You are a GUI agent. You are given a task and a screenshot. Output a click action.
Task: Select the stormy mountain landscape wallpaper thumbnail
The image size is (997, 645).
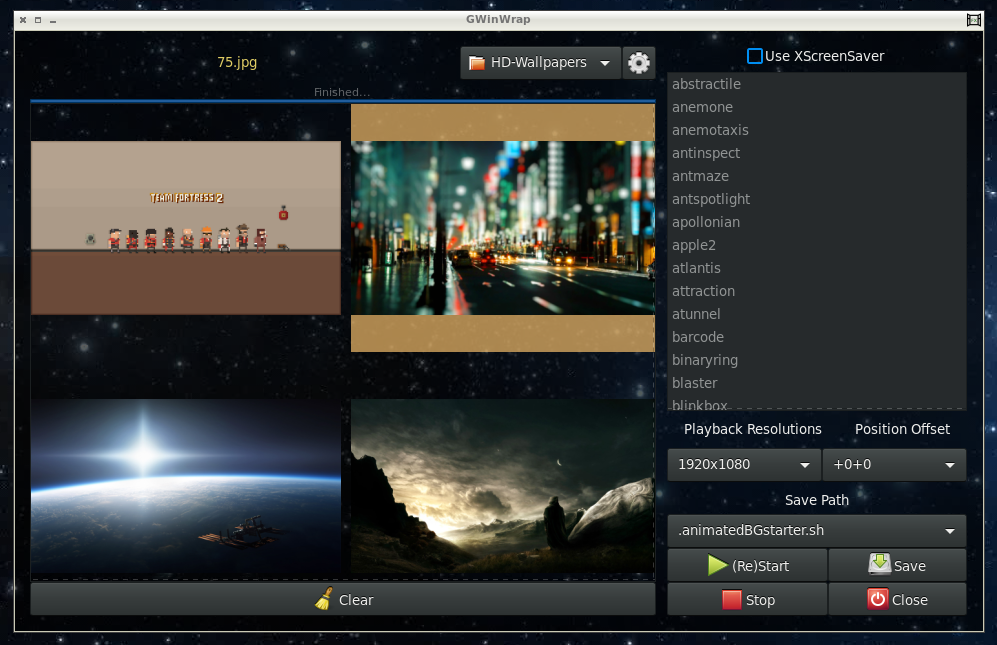click(x=502, y=487)
